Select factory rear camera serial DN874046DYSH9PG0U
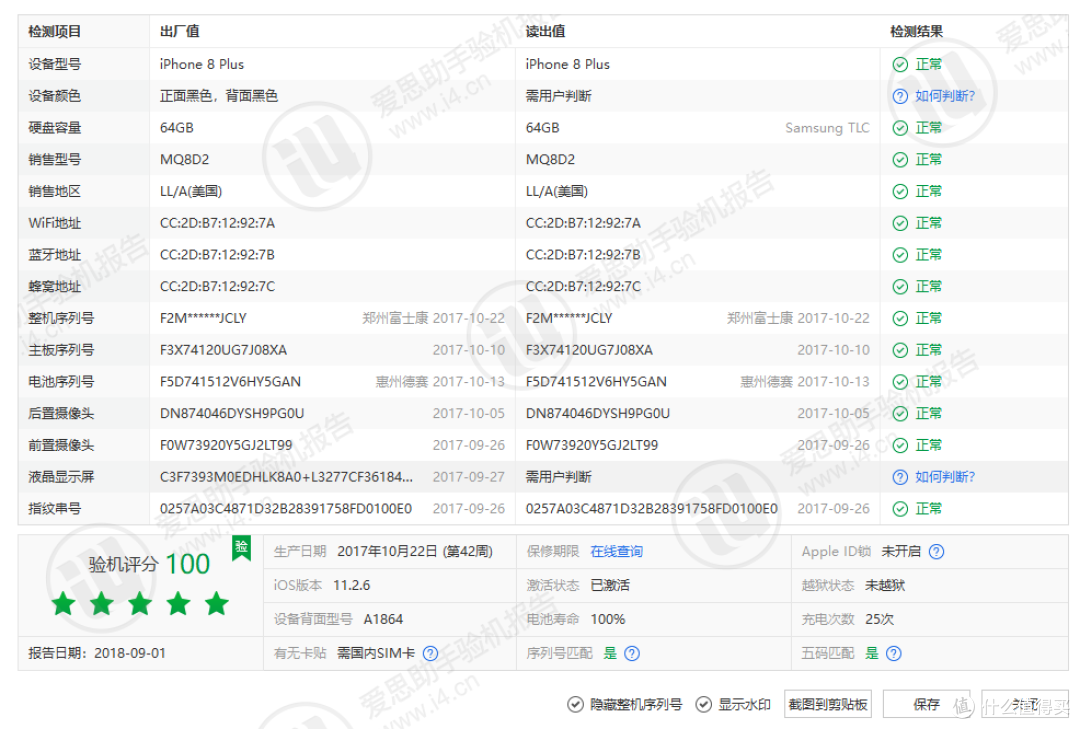This screenshot has width=1080, height=729. (232, 413)
